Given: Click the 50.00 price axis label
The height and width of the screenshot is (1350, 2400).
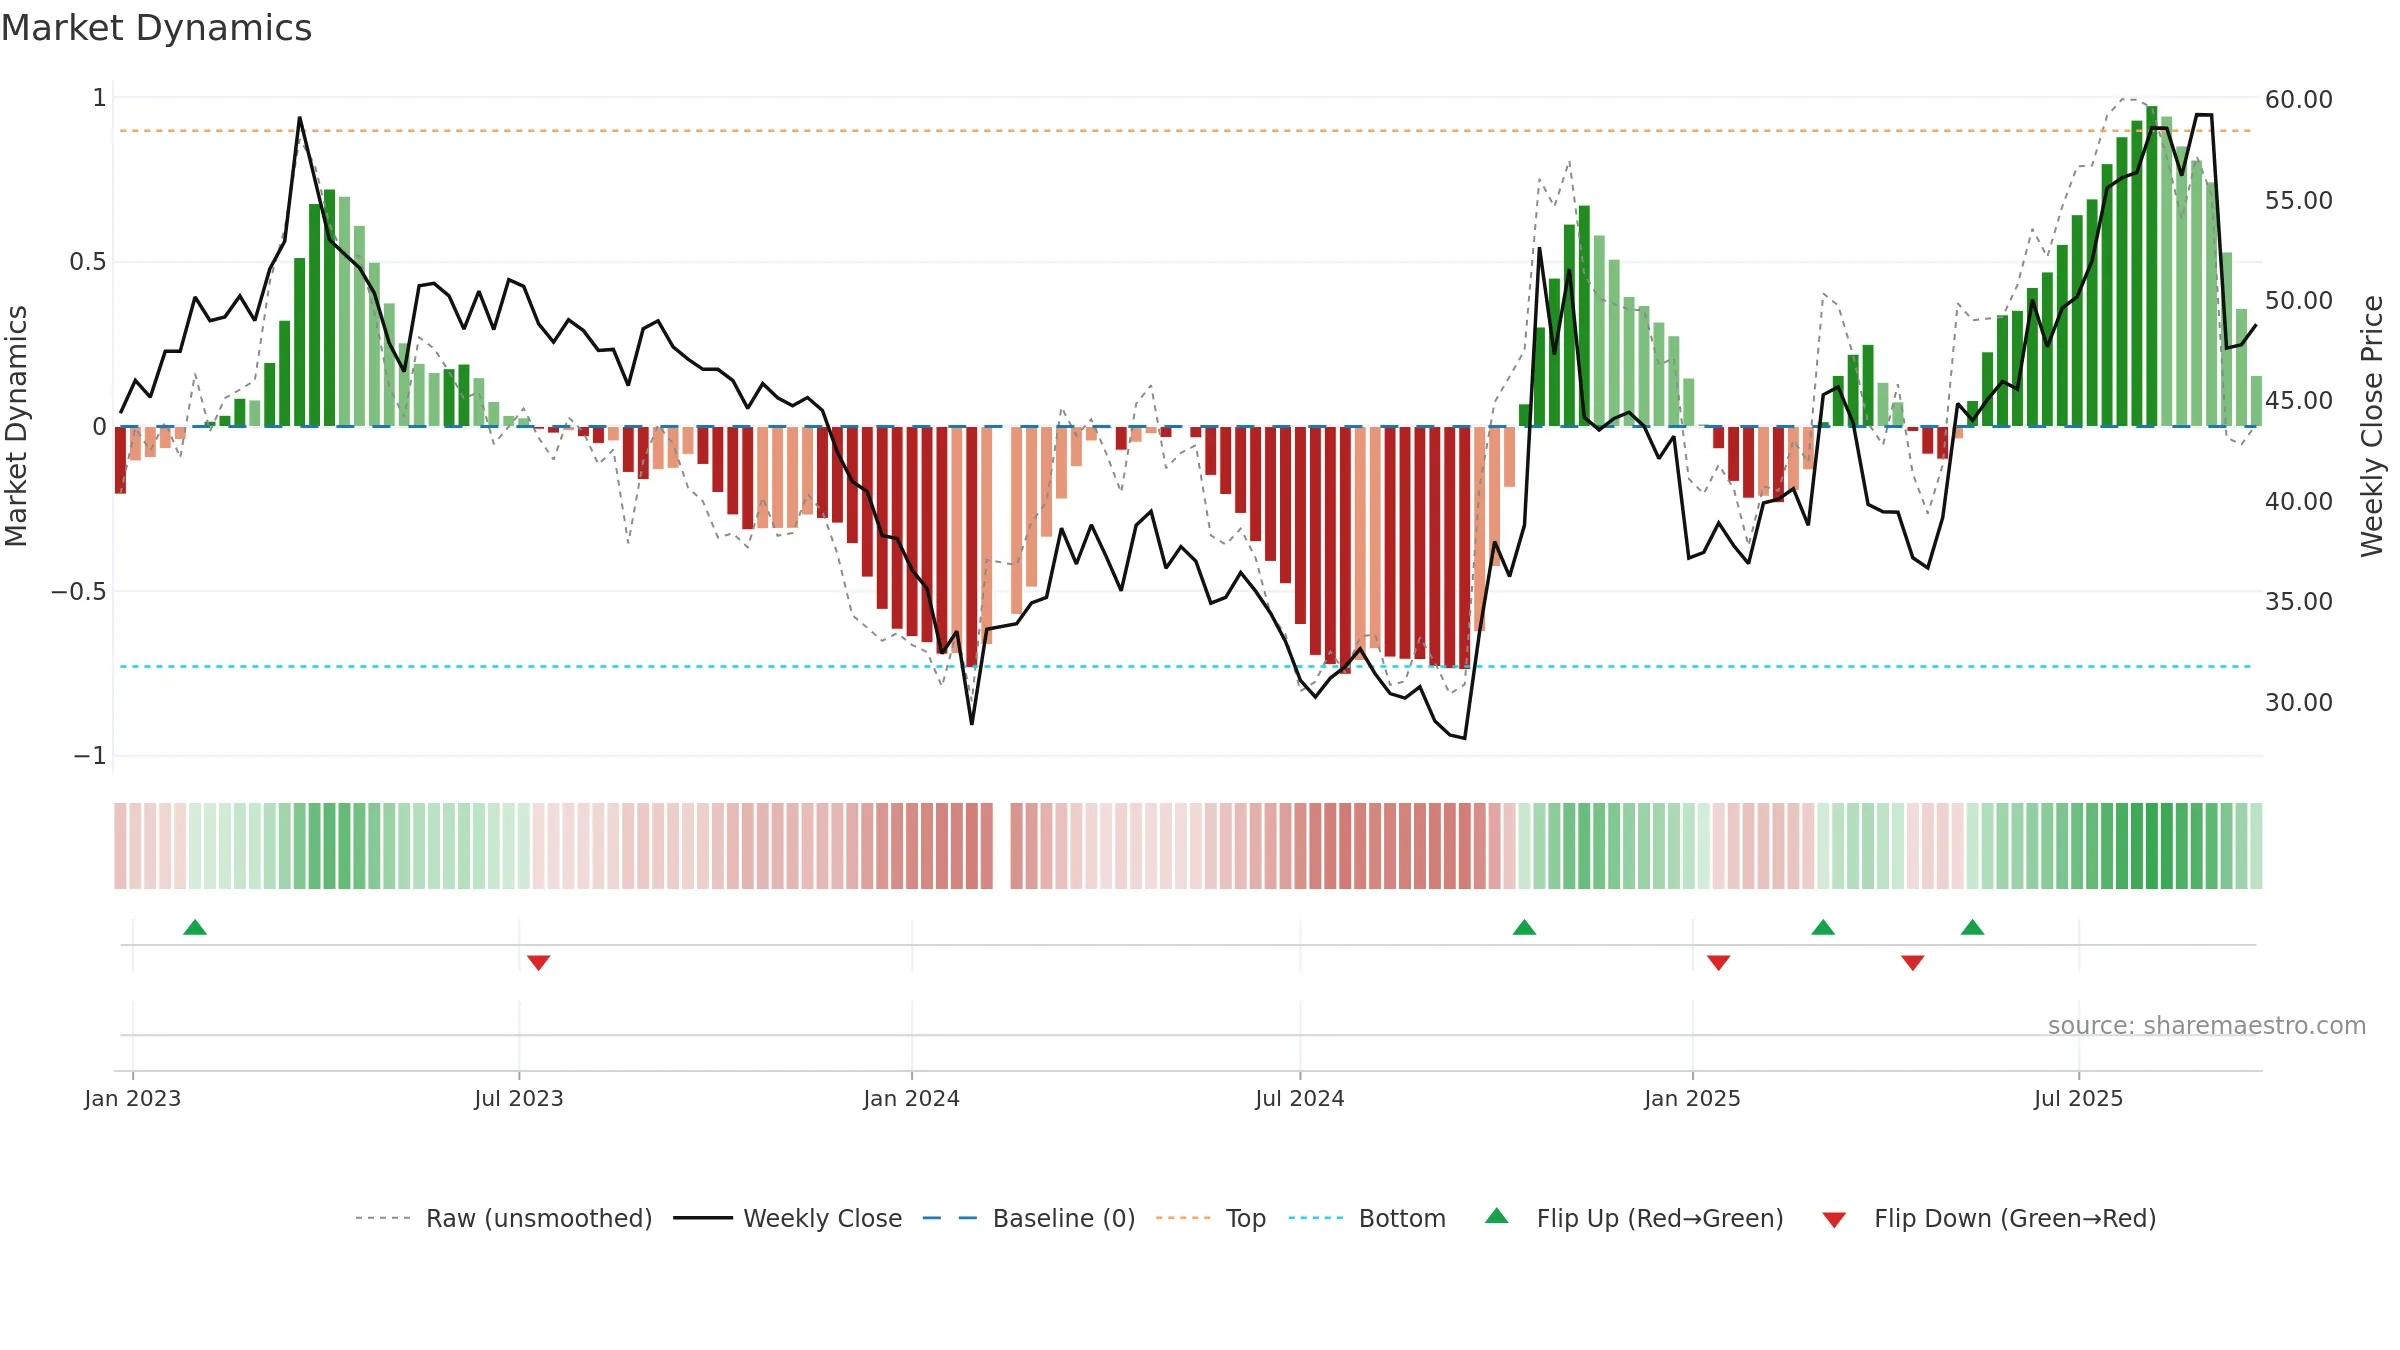Looking at the screenshot, I should (x=2299, y=300).
